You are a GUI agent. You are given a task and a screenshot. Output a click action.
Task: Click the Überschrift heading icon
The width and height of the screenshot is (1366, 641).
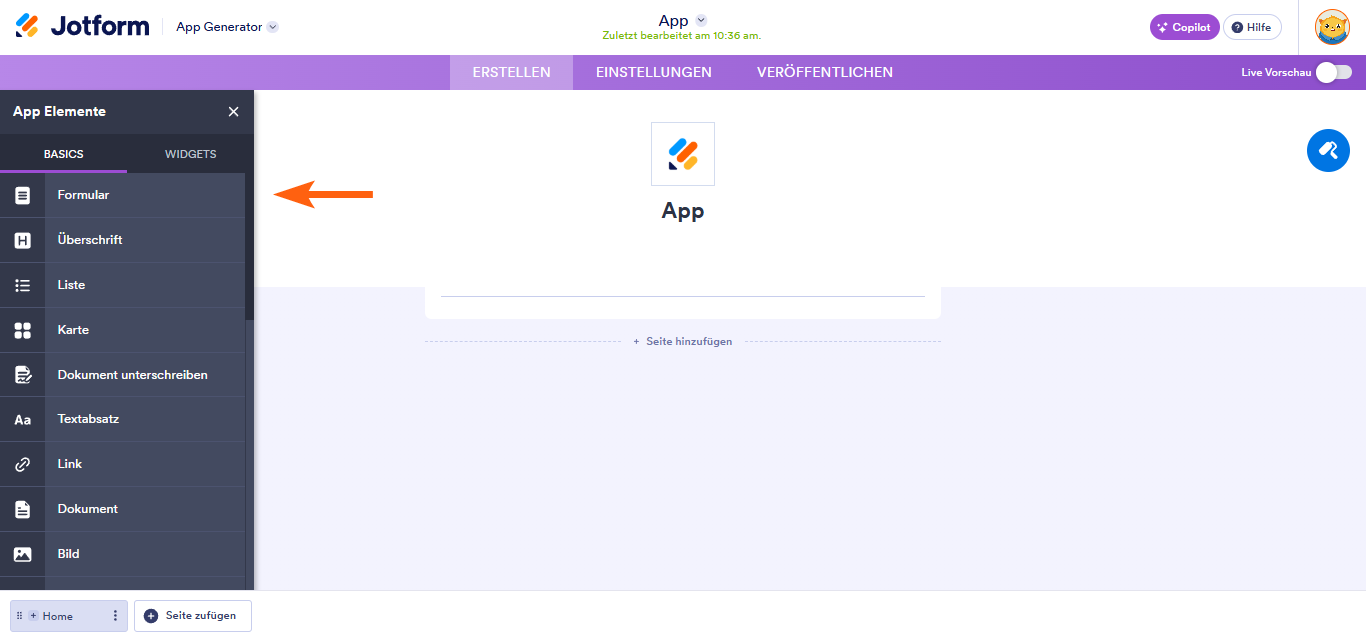click(x=23, y=240)
